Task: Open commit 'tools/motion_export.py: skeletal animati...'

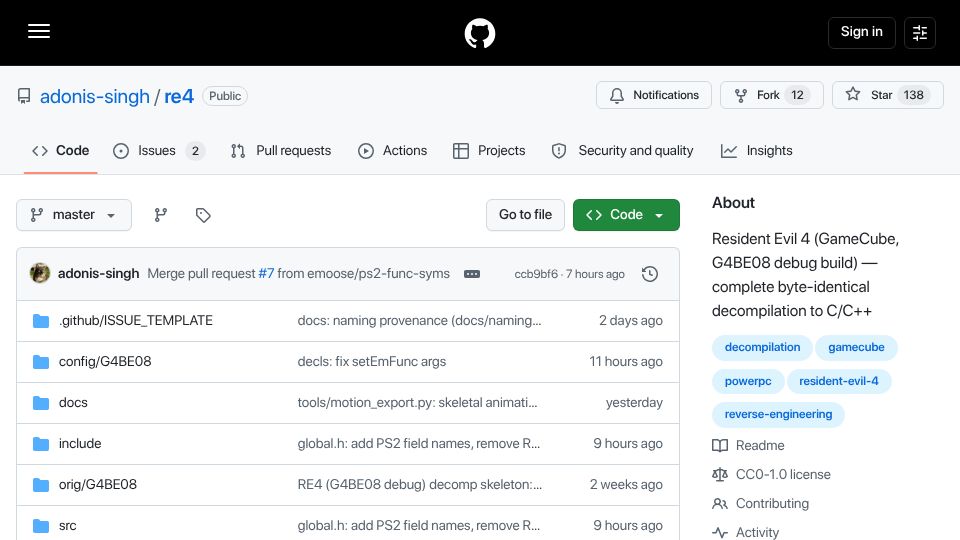Action: click(418, 402)
